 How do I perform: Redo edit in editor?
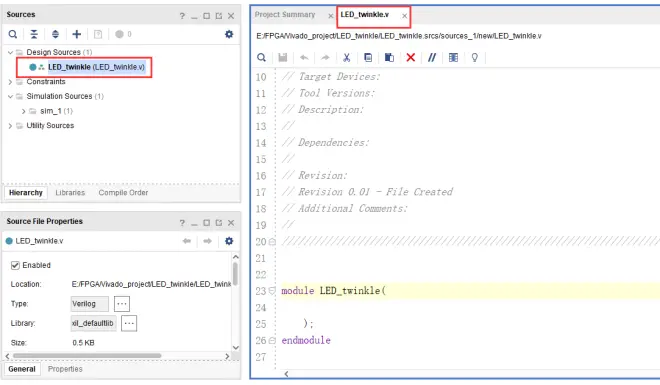click(x=325, y=58)
